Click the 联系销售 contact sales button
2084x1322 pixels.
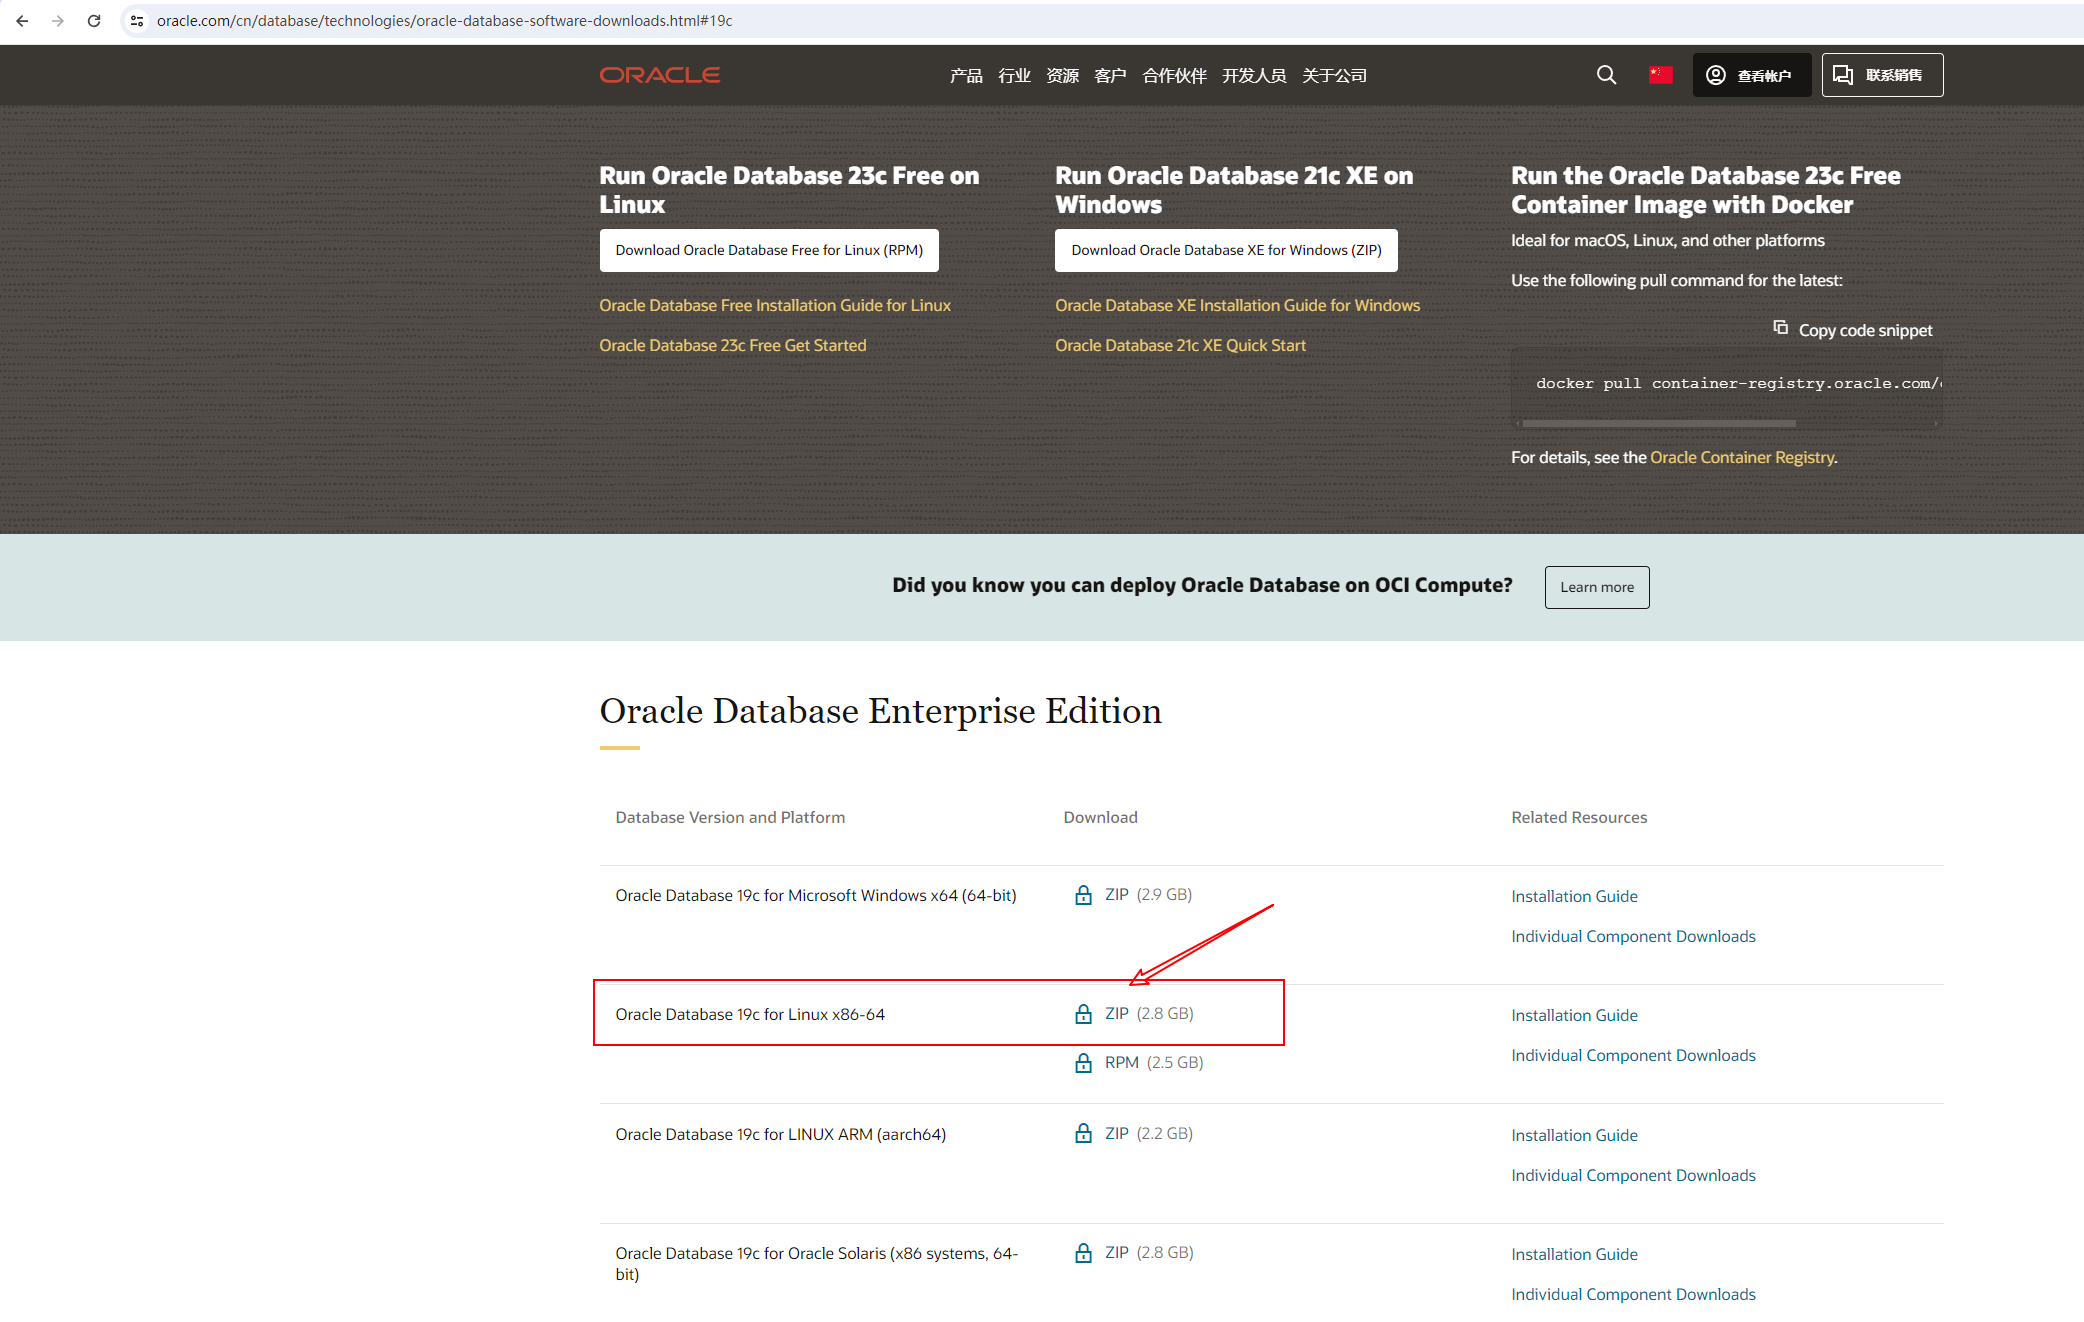point(1882,75)
